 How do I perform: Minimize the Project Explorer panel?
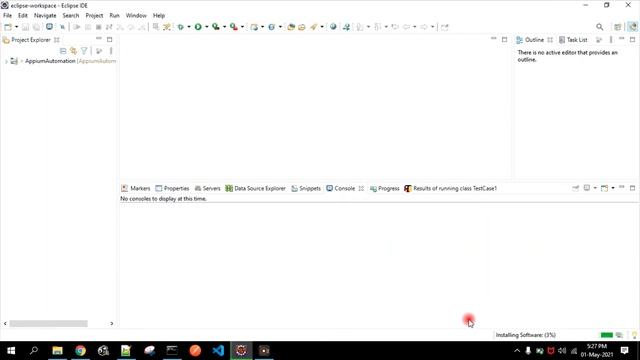coord(99,39)
